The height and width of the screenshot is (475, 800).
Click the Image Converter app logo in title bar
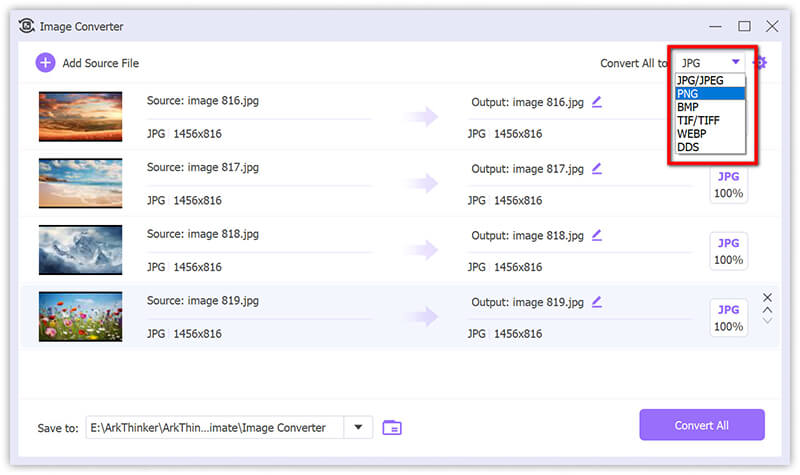pos(27,26)
